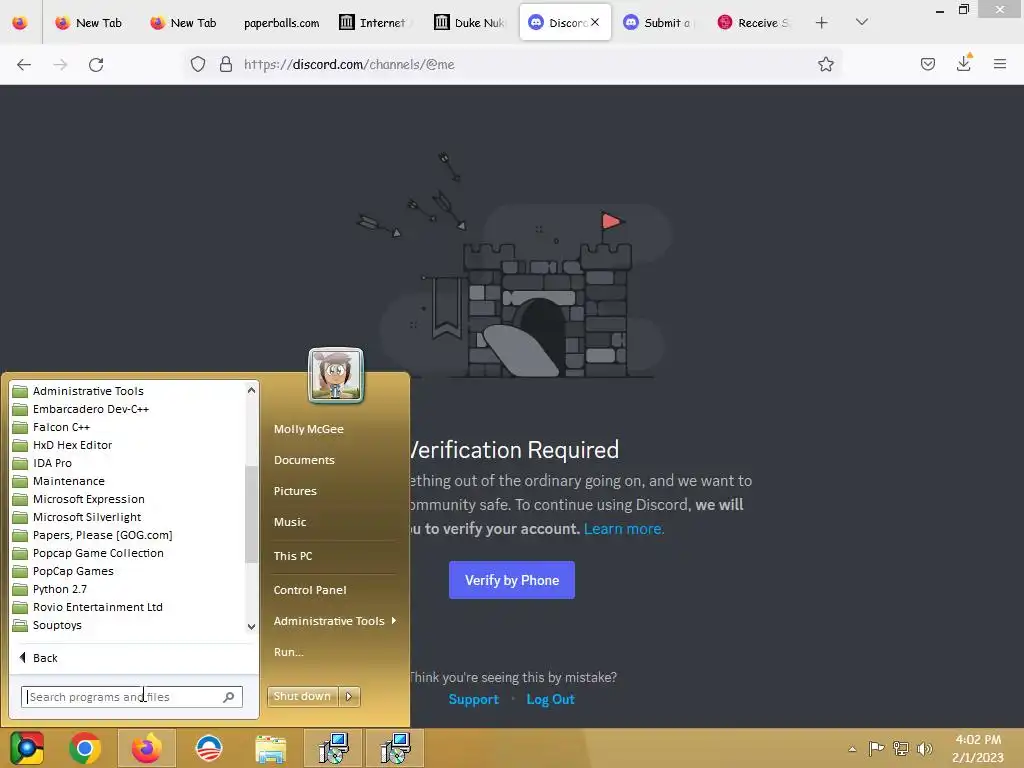
Task: Open This PC from the start menu
Action: pos(293,556)
